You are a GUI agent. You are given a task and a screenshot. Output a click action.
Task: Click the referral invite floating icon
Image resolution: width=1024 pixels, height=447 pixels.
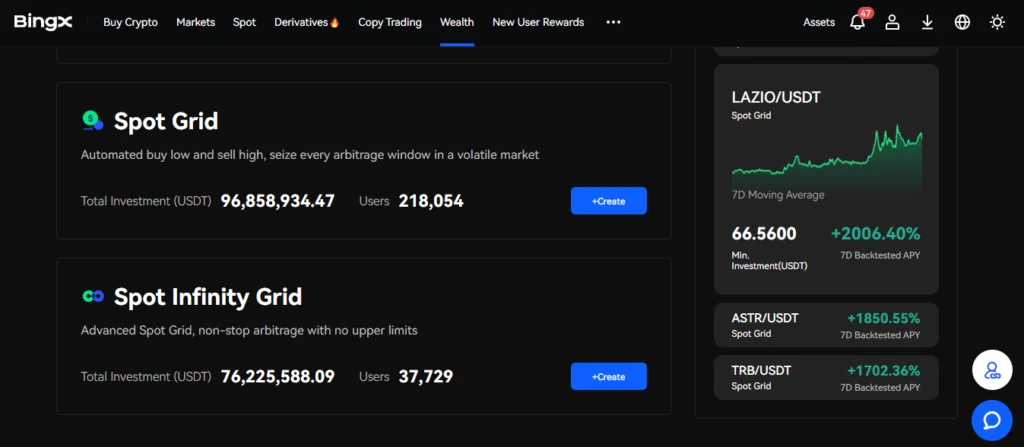coord(992,371)
